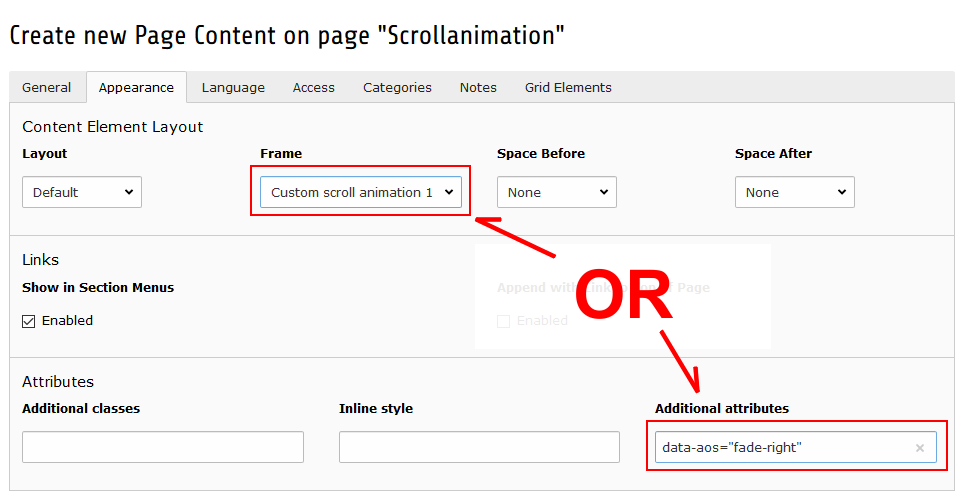Focus the Additional classes input field
Screen dimensions: 963x496
(x=163, y=447)
